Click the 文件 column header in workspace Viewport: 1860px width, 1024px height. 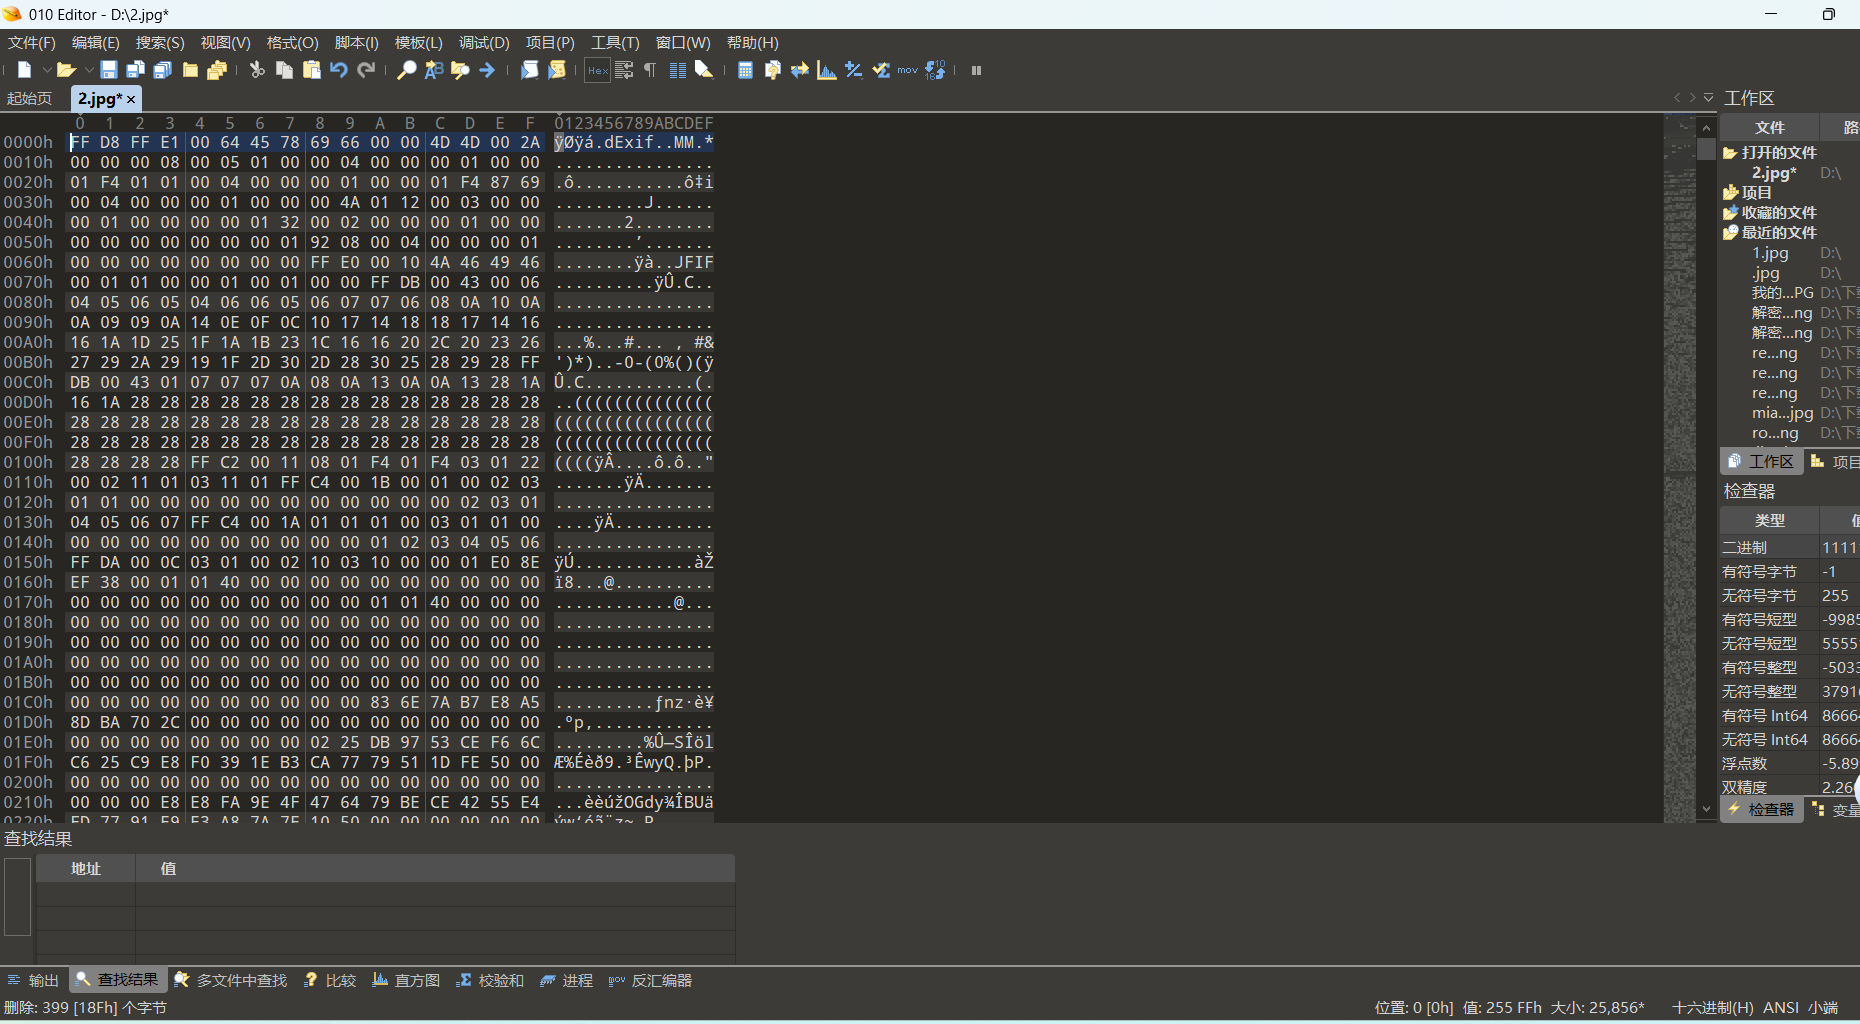click(x=1769, y=127)
